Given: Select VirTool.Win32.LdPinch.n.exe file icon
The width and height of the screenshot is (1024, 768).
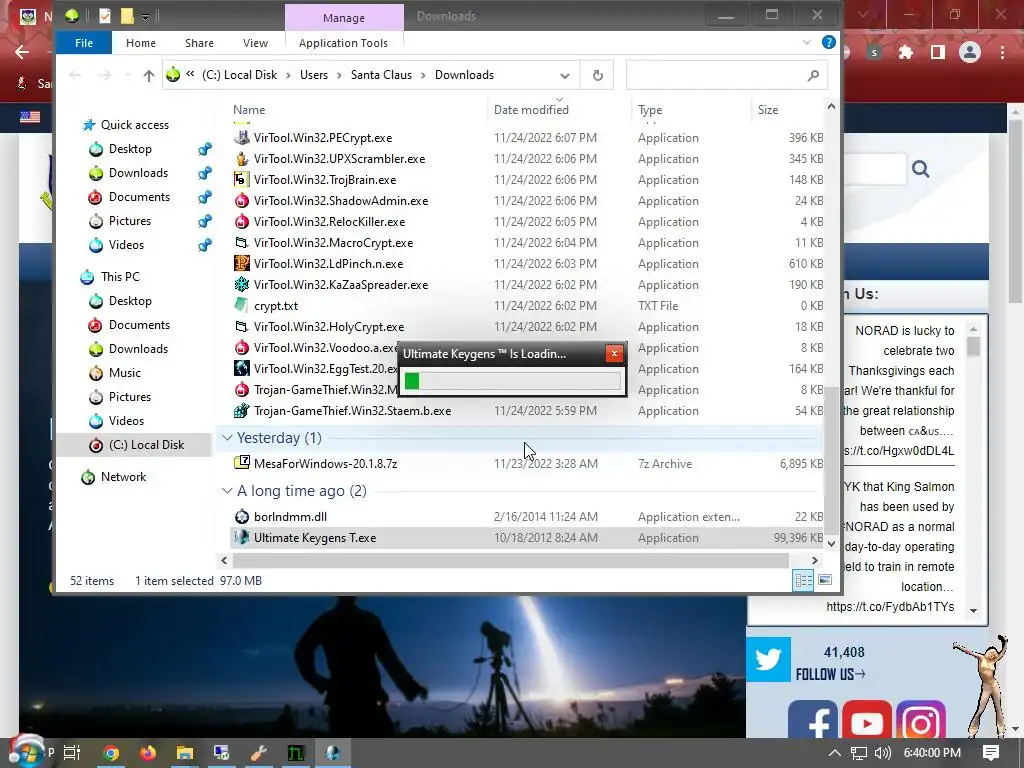Looking at the screenshot, I should pos(242,264).
